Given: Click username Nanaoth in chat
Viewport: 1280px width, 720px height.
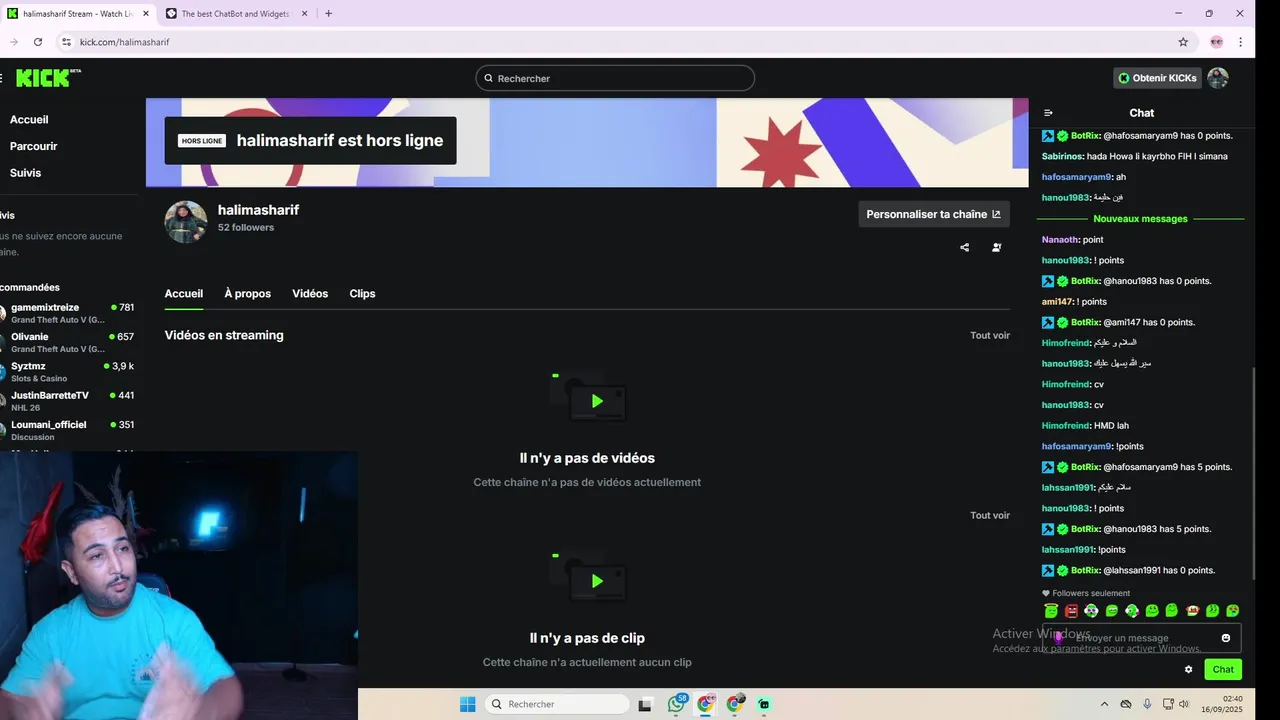Looking at the screenshot, I should [1060, 240].
